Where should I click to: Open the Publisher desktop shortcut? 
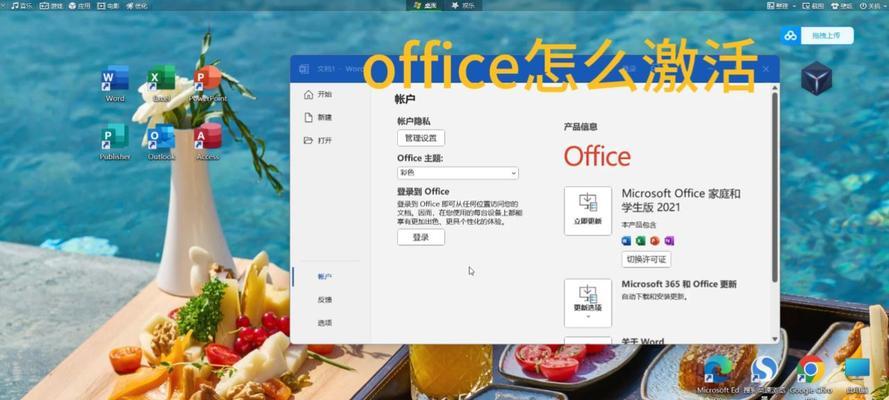tap(115, 142)
